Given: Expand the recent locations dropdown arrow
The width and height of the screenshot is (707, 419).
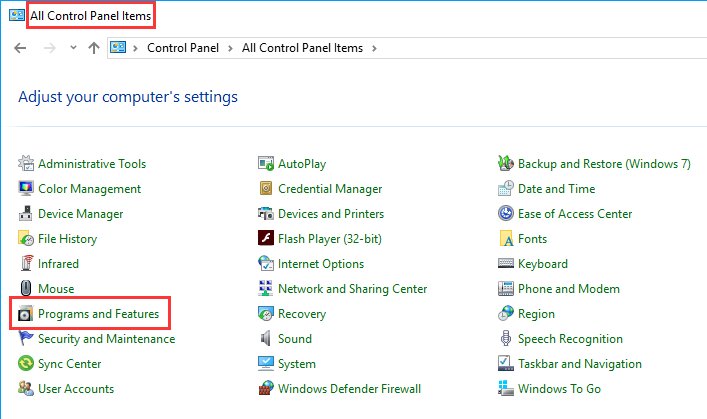Looking at the screenshot, I should point(73,47).
